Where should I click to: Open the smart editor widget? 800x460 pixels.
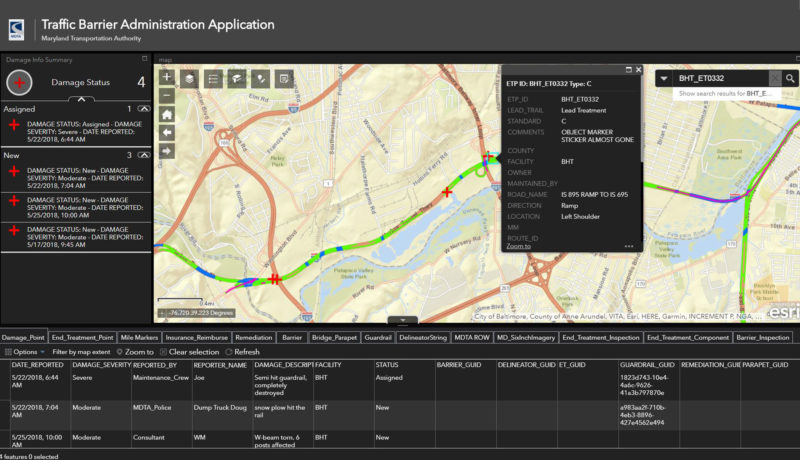pos(237,79)
